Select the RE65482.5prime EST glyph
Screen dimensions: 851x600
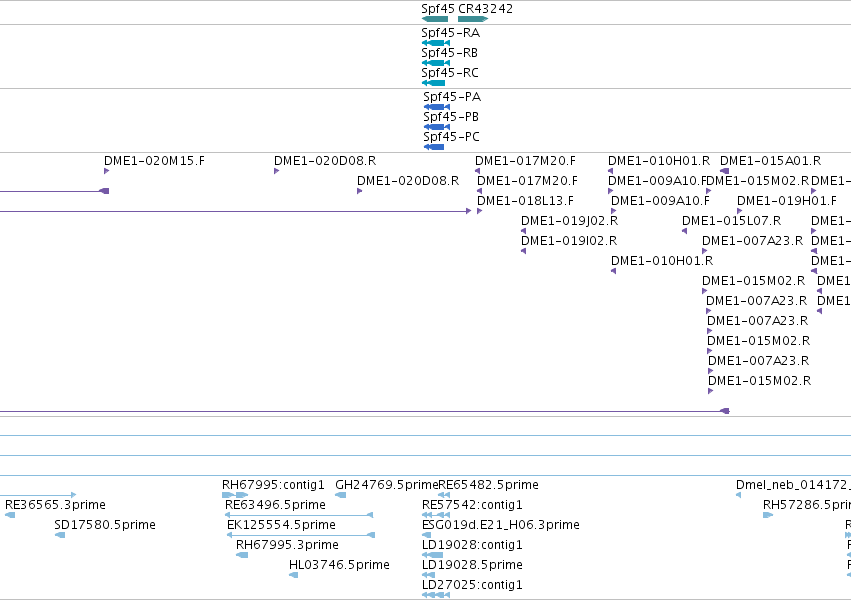[x=444, y=495]
